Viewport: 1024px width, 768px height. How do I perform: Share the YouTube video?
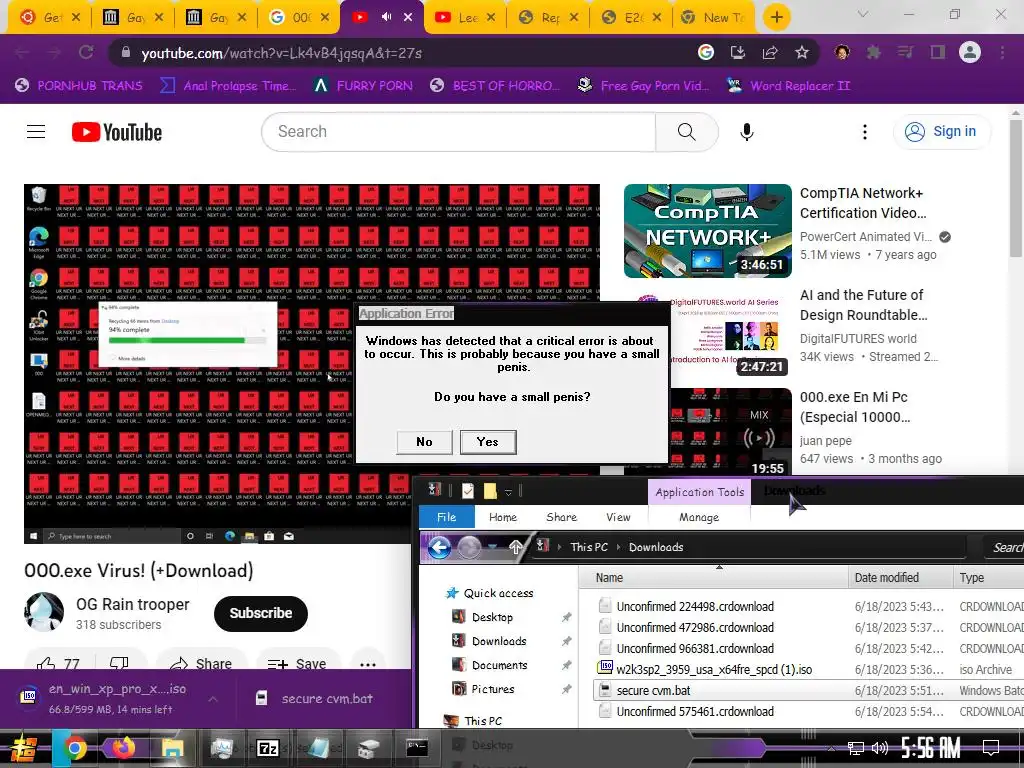(201, 664)
